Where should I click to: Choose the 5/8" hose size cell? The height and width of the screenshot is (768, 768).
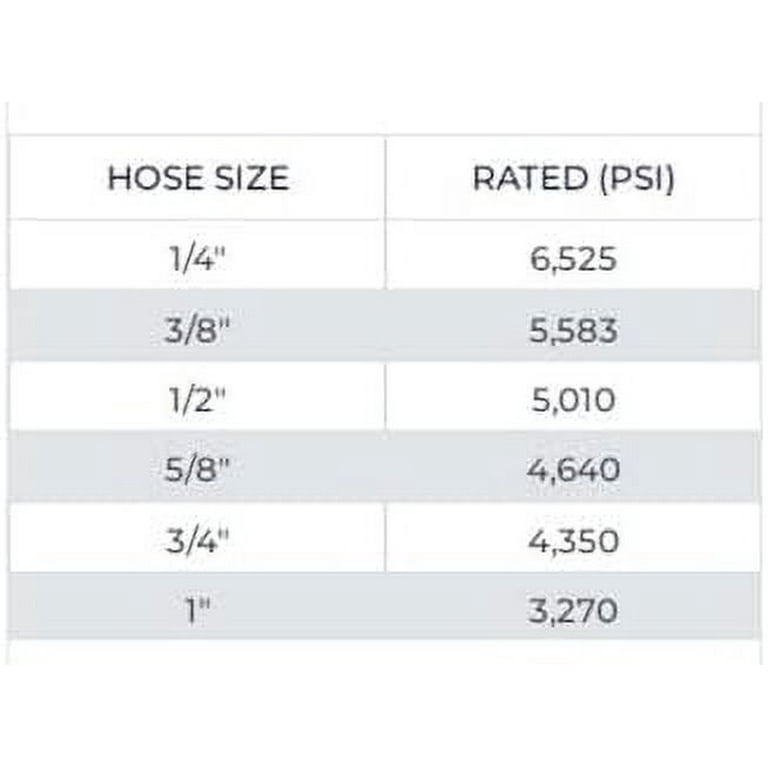click(198, 470)
